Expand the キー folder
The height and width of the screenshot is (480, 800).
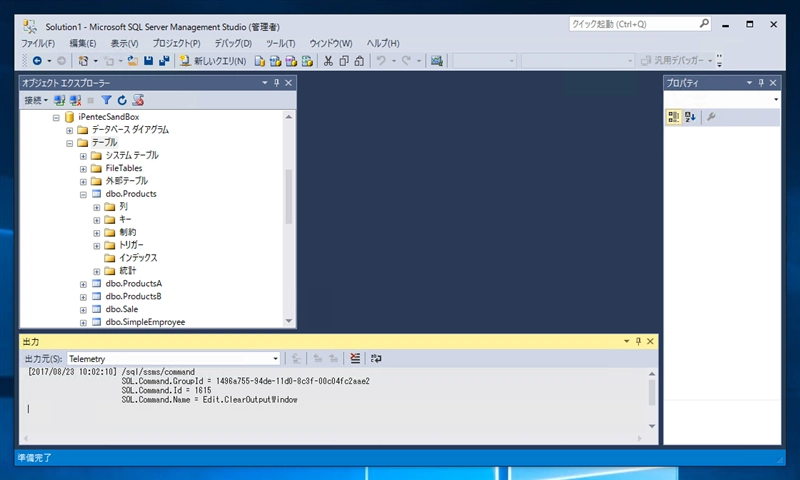tap(96, 220)
